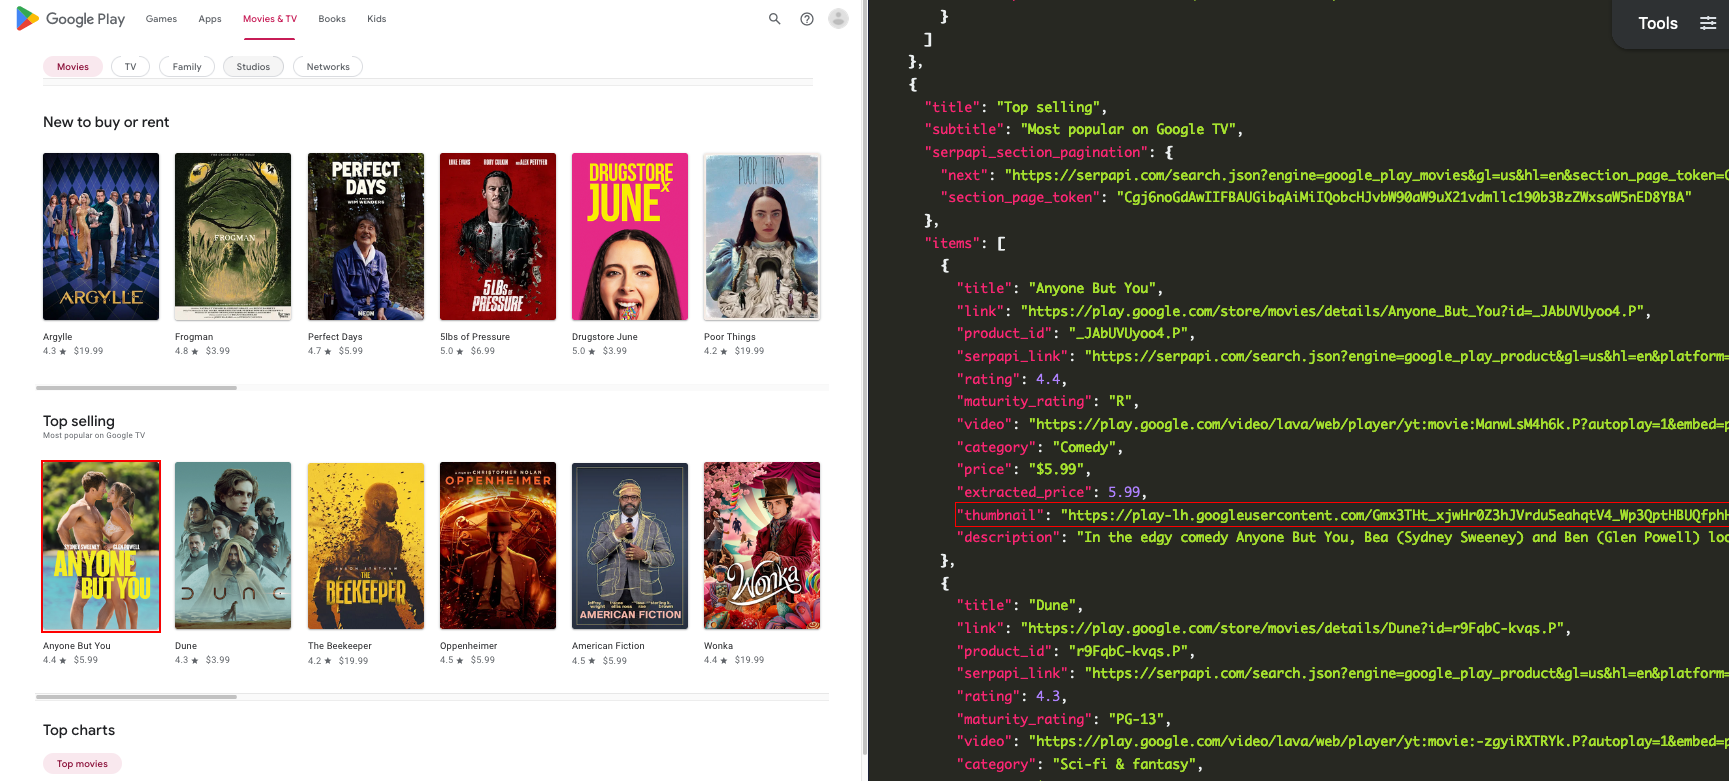
Task: Open The Beekeeper movie poster
Action: point(366,546)
